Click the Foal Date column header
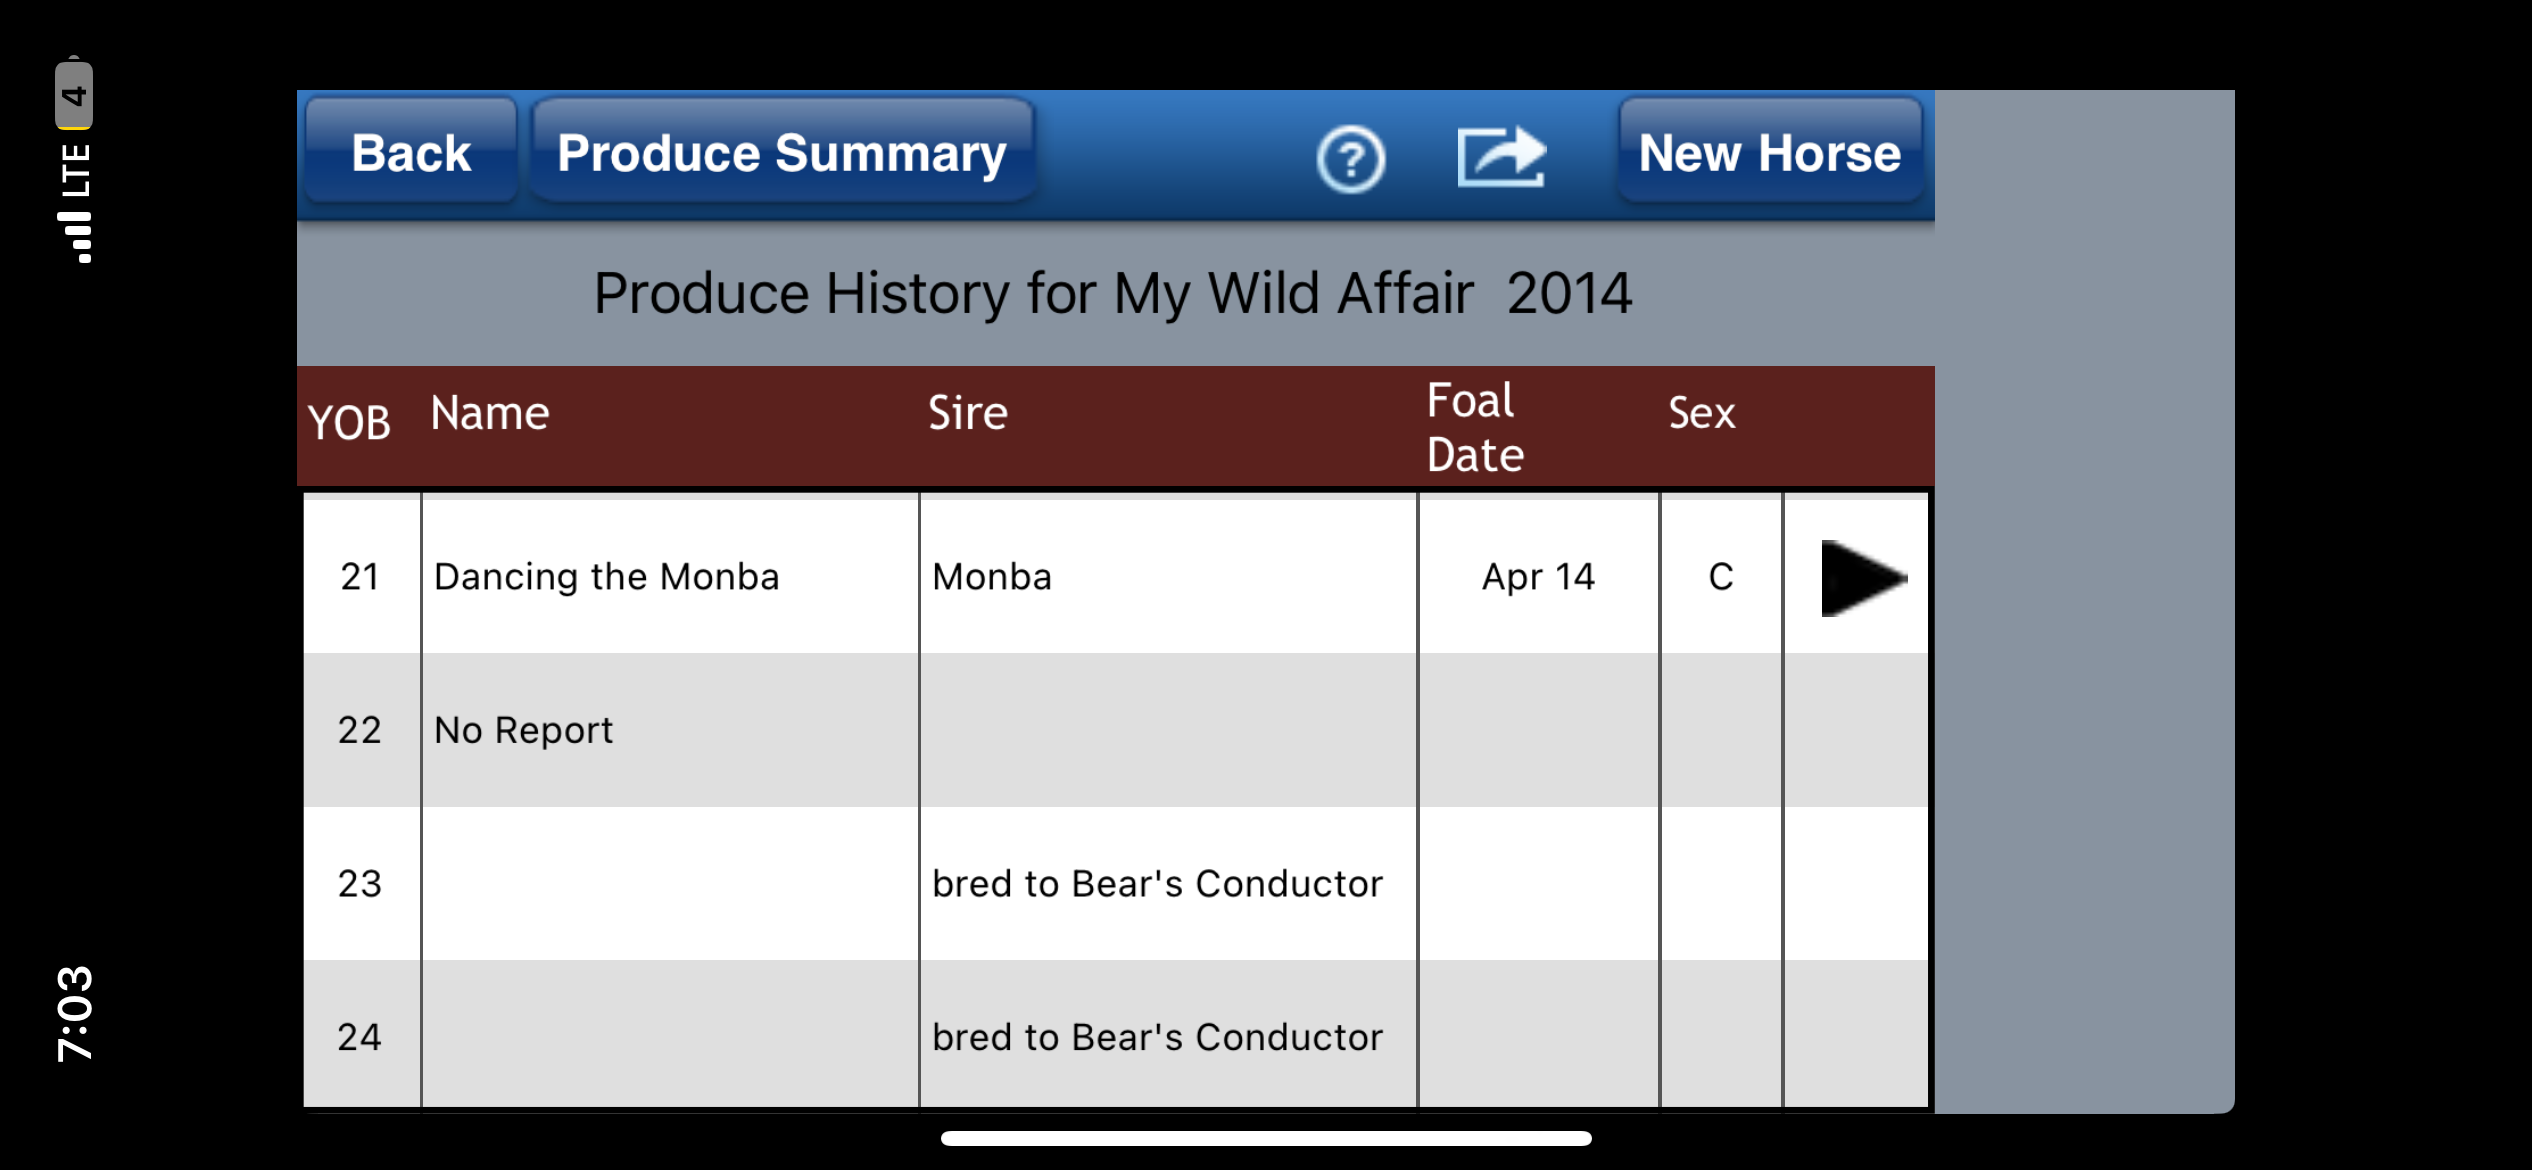 tap(1475, 427)
